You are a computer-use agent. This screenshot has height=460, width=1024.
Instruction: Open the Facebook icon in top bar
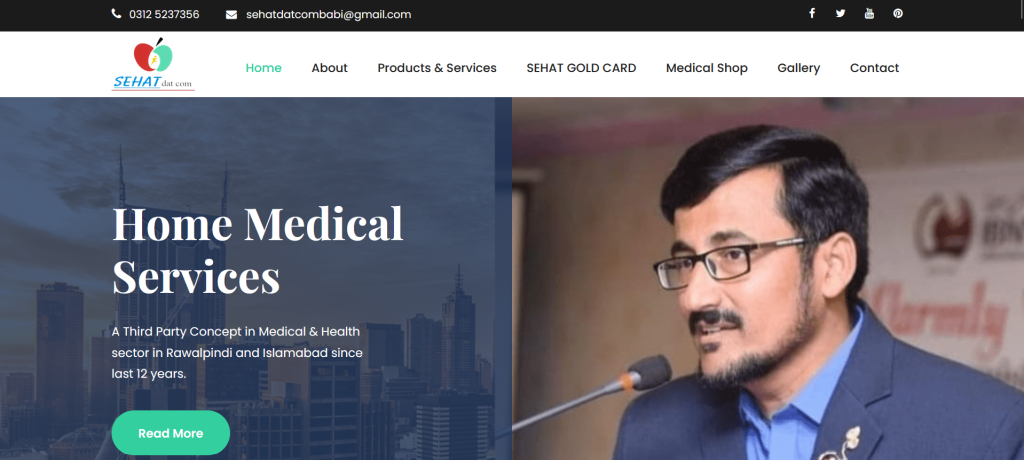coord(812,13)
